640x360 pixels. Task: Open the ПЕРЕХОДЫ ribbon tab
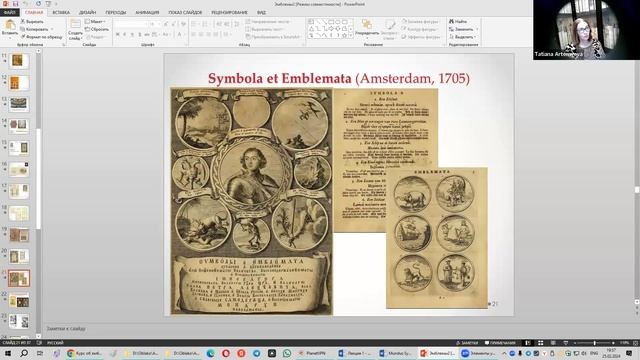point(116,12)
